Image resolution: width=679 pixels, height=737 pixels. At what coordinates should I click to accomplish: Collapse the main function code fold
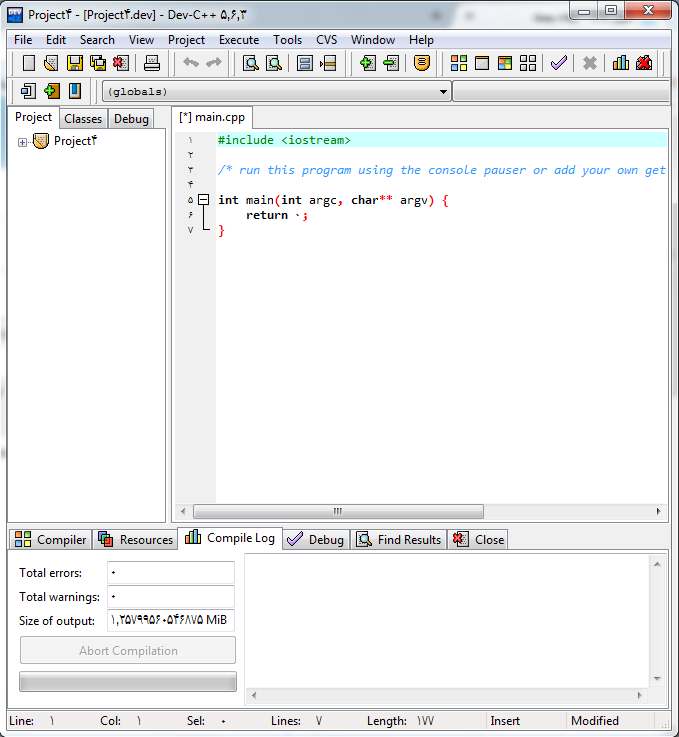(x=203, y=200)
